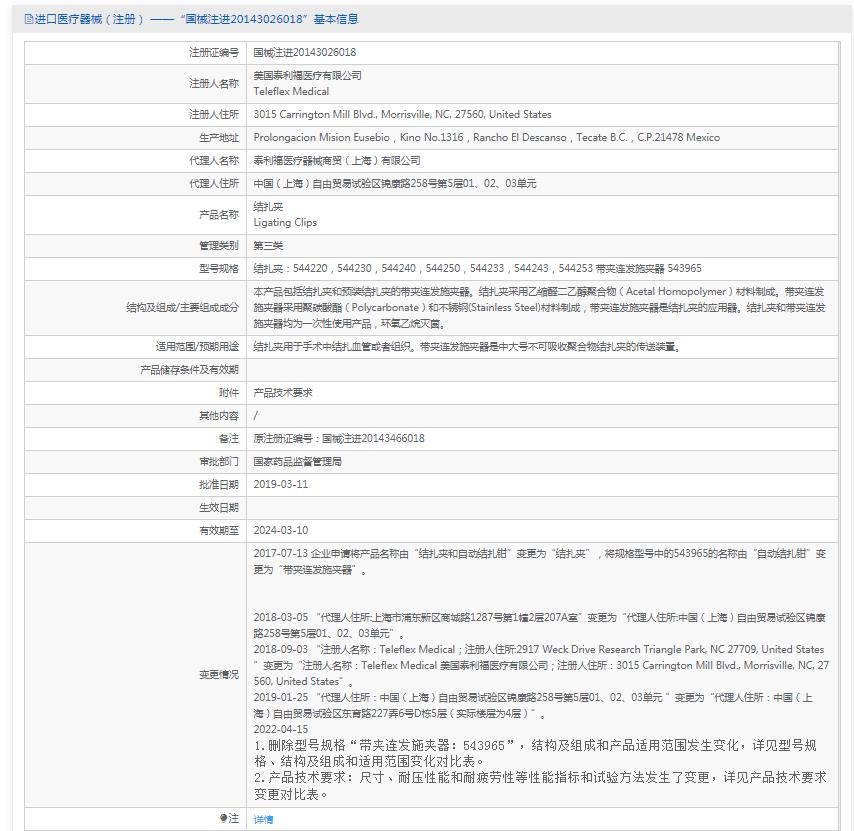Select change item 2 产品技术要求 尺寸、耐压性能
854x831 pixels.
(x=540, y=786)
